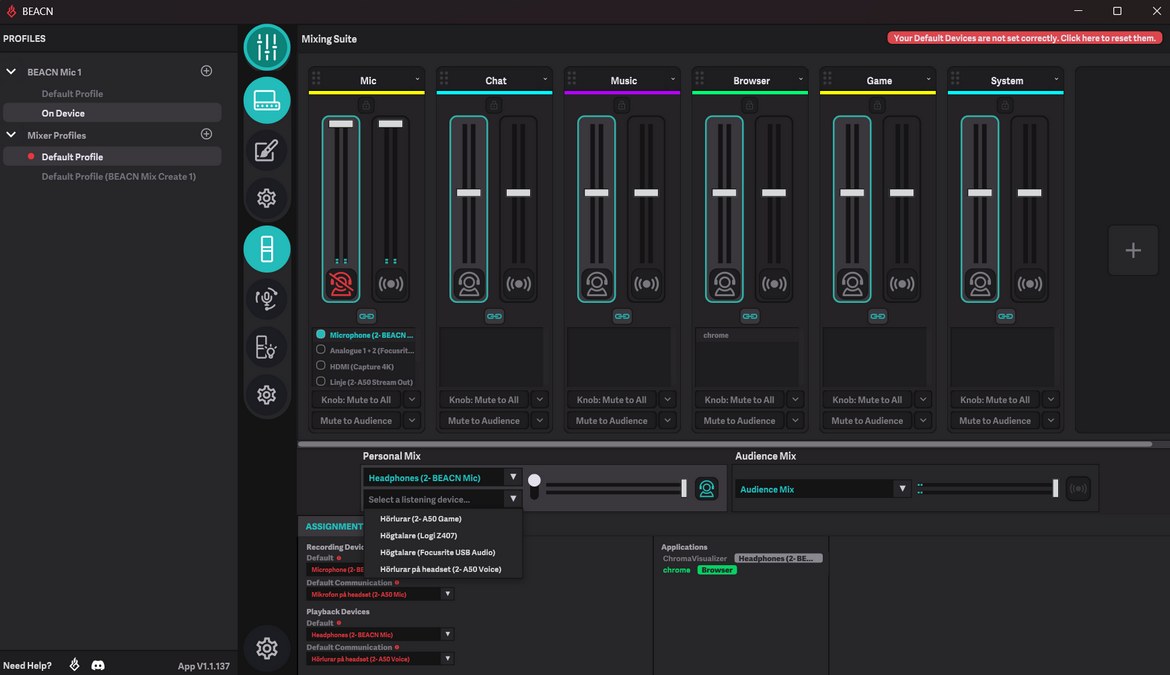Collapse the Mixer Profiles tree section
The width and height of the screenshot is (1170, 675).
[x=12, y=135]
